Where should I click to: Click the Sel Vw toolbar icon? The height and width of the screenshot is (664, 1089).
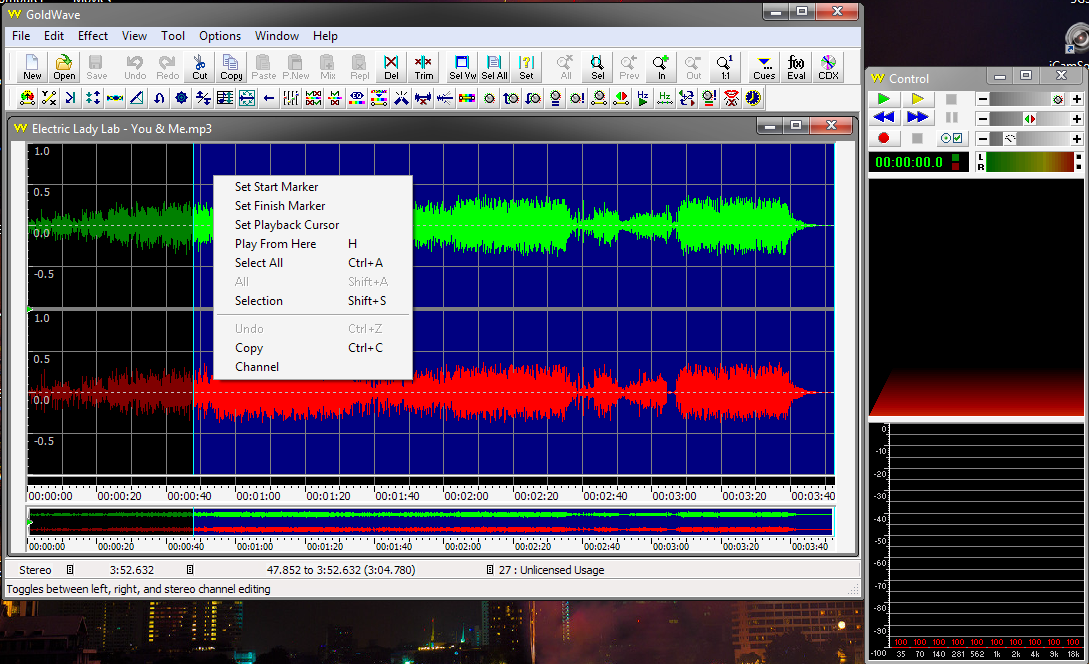click(x=463, y=67)
